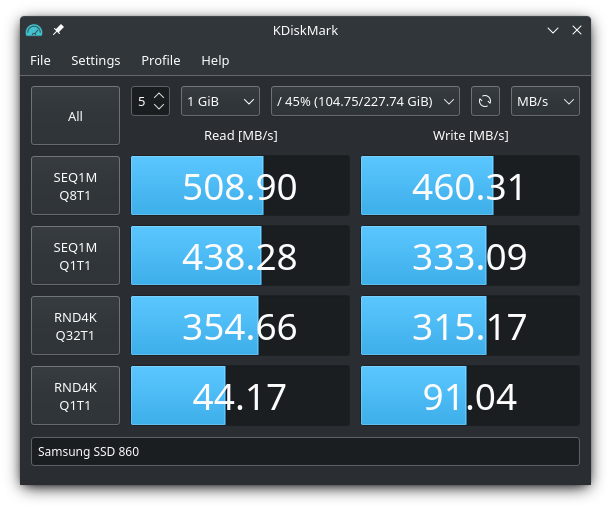Click the refresh storage list icon

[x=485, y=101]
